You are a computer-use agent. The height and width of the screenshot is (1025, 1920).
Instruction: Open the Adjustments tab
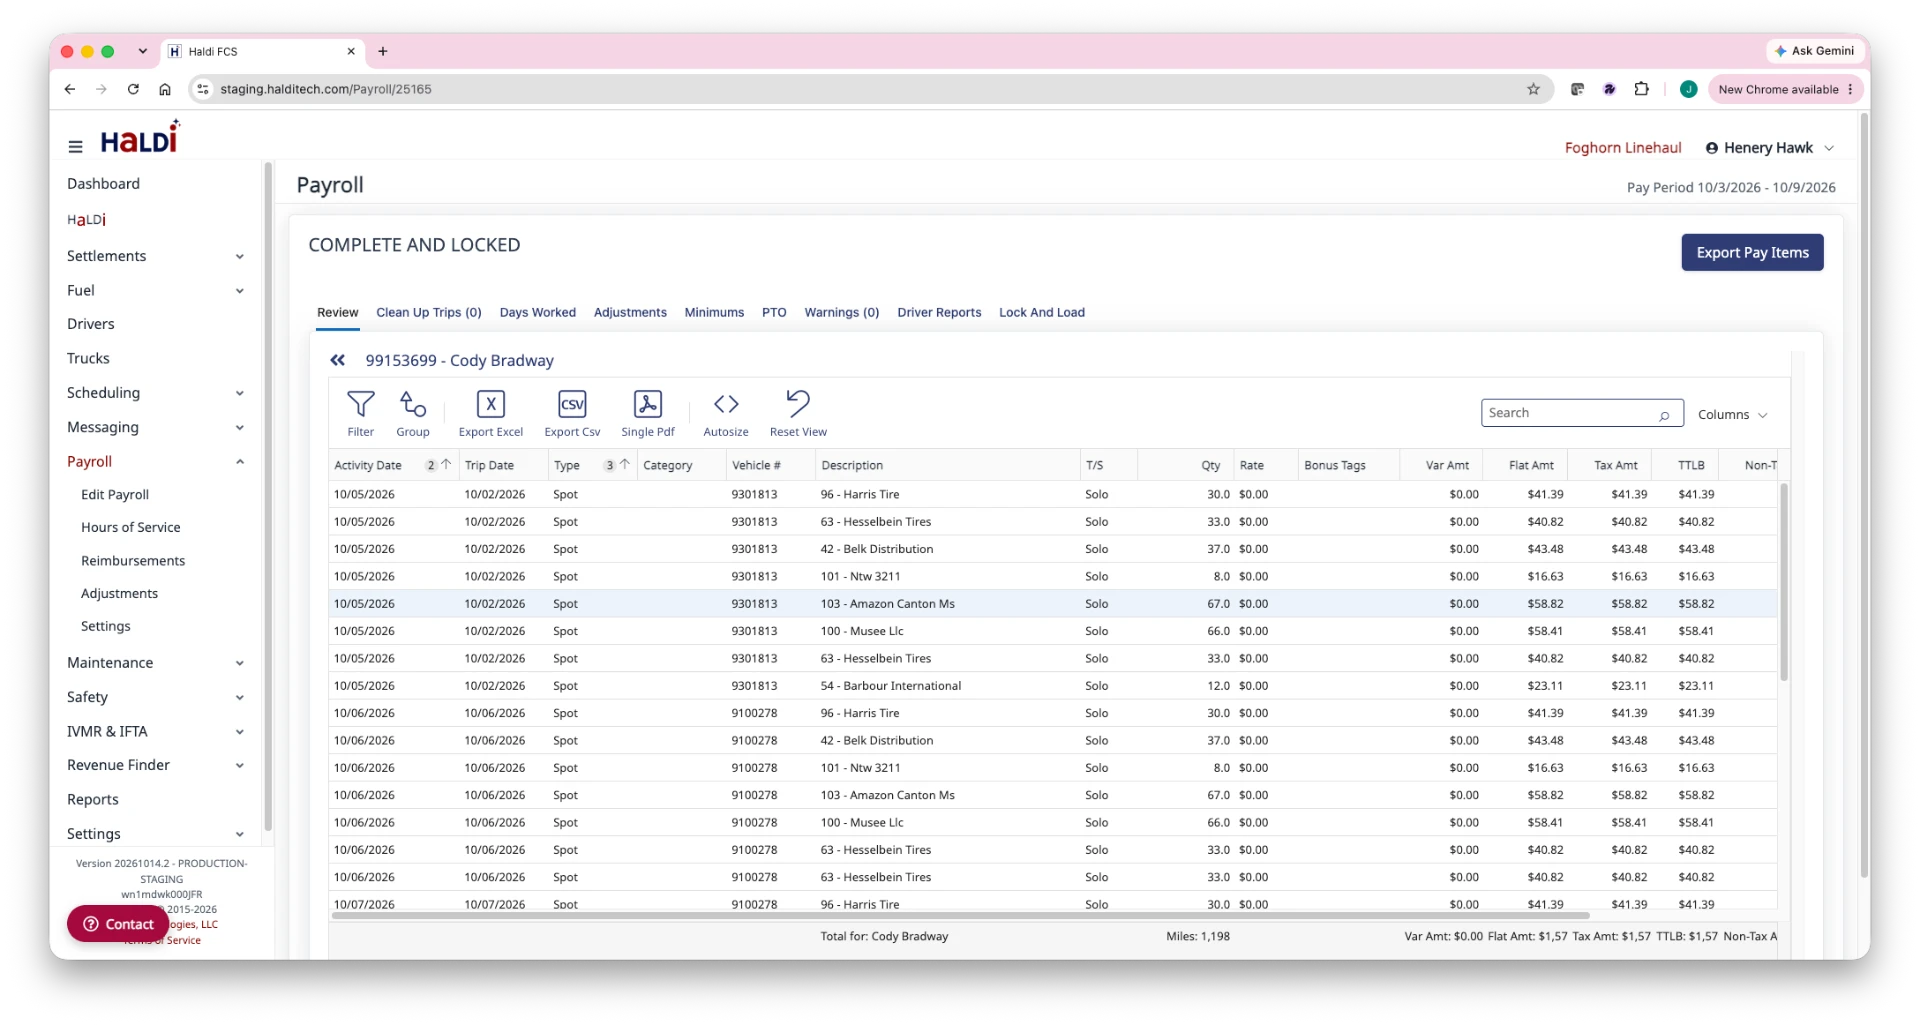630,312
